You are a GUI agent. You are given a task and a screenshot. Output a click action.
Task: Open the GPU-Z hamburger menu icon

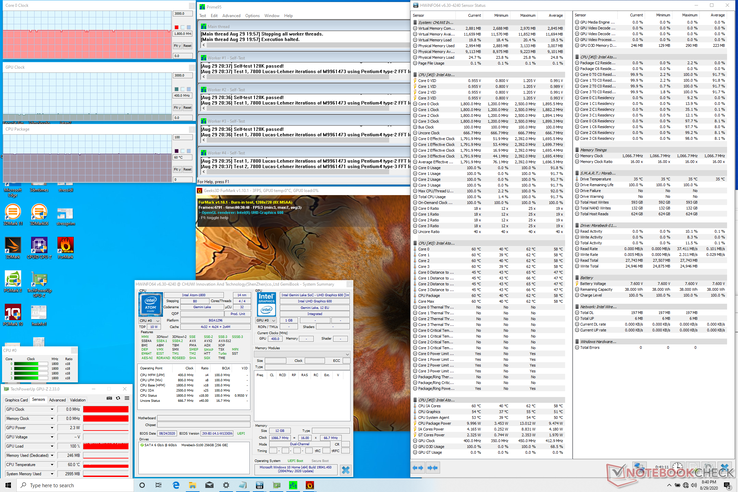pyautogui.click(x=127, y=398)
